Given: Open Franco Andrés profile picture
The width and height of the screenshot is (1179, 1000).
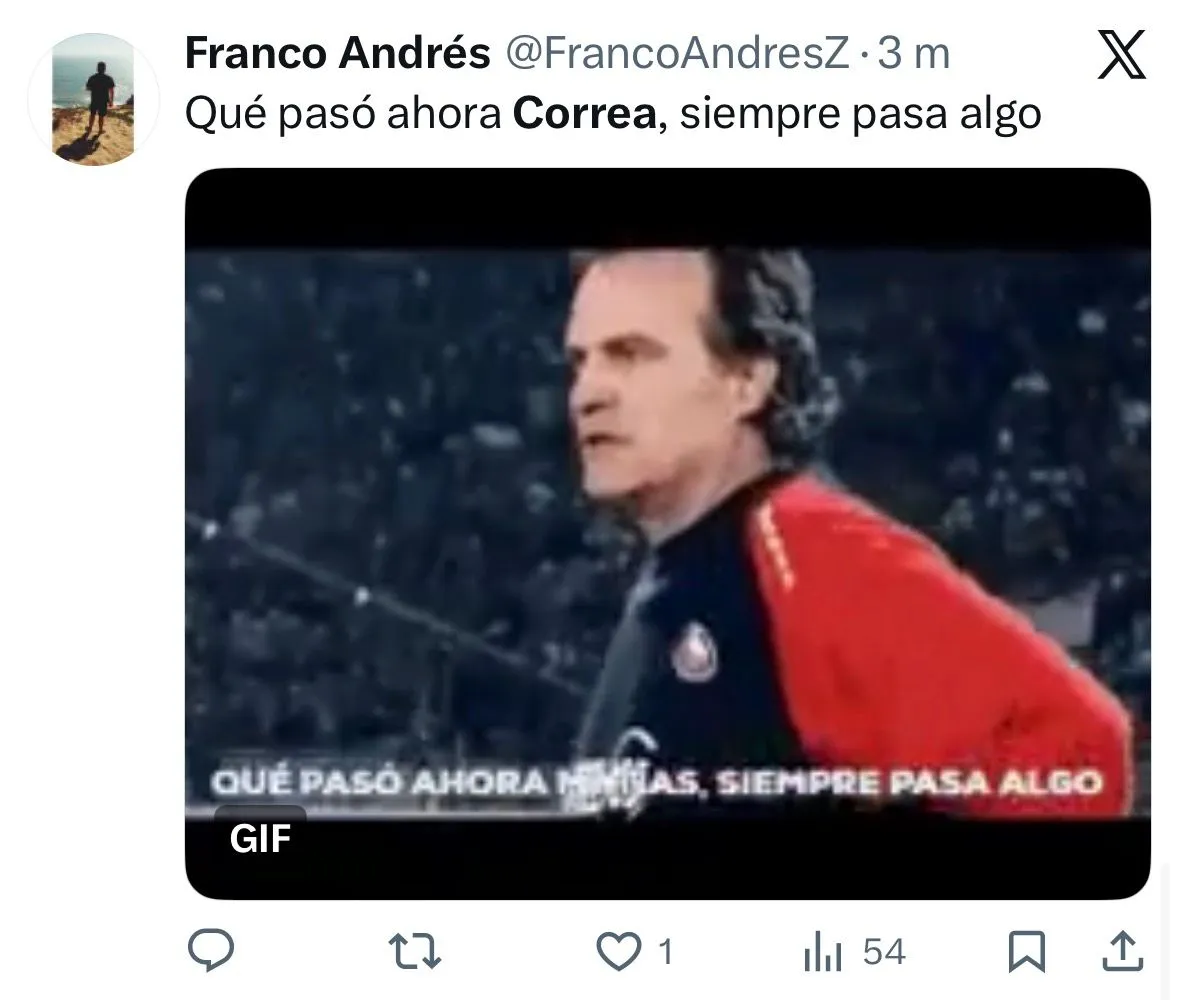Looking at the screenshot, I should [x=93, y=99].
